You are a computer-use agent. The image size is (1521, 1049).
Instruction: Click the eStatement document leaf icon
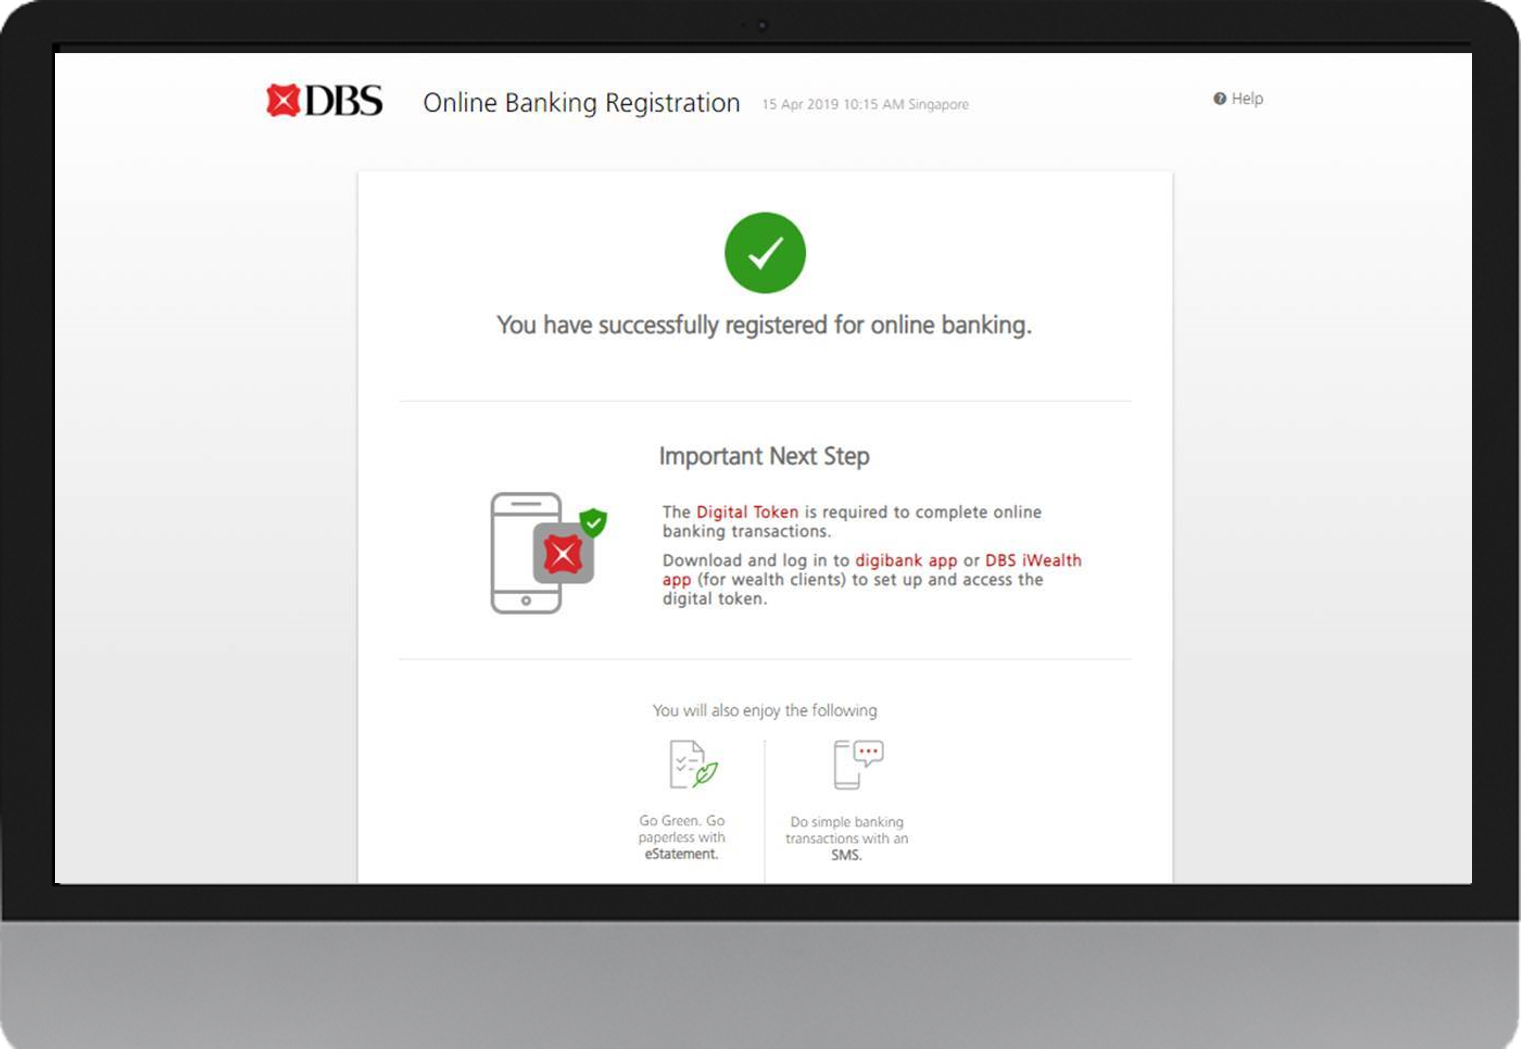692,765
